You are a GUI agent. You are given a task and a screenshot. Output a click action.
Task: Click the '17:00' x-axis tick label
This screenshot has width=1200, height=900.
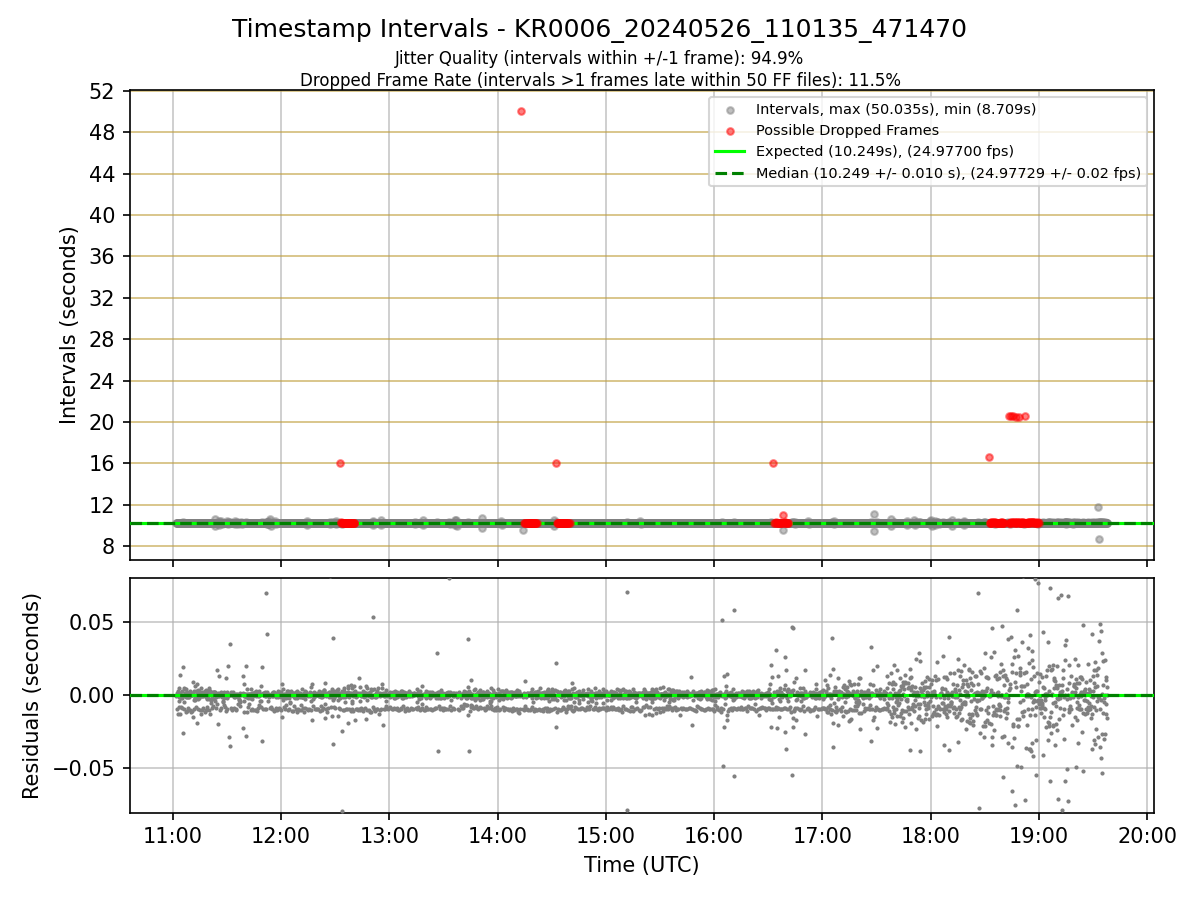point(822,836)
